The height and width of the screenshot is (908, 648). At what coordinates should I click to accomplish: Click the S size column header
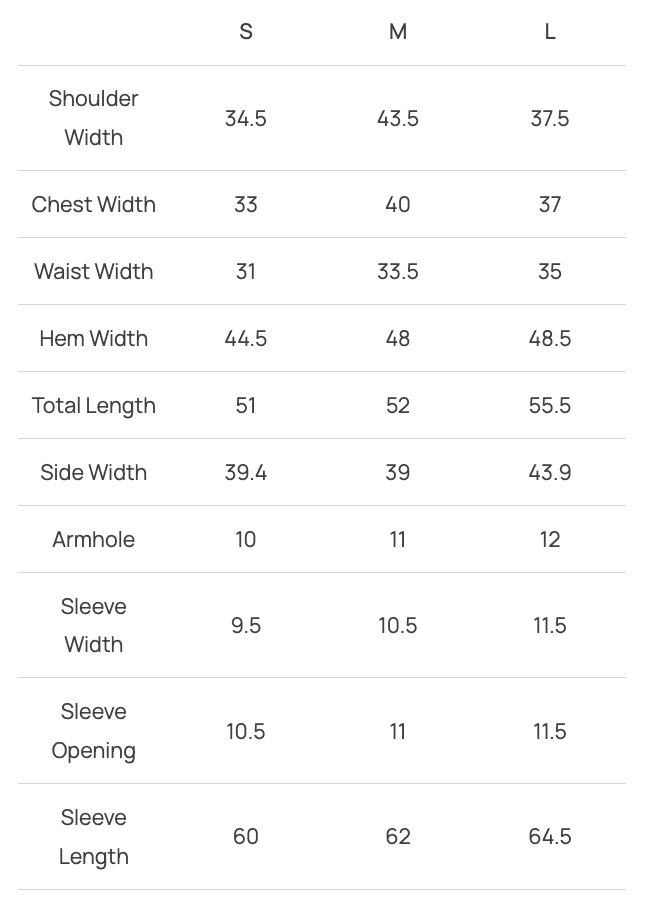pos(246,32)
